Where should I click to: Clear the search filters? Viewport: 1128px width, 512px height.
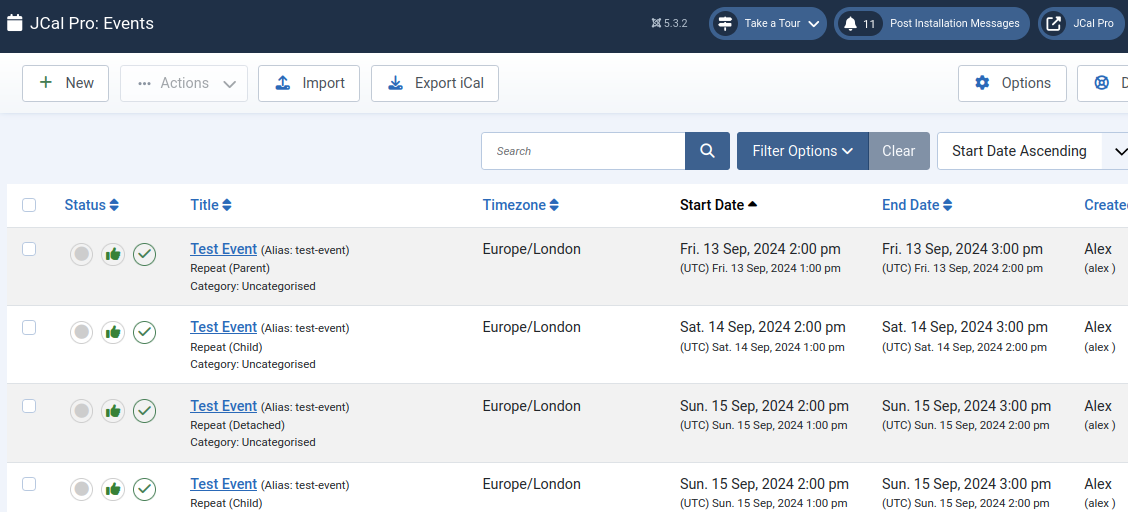pyautogui.click(x=899, y=151)
